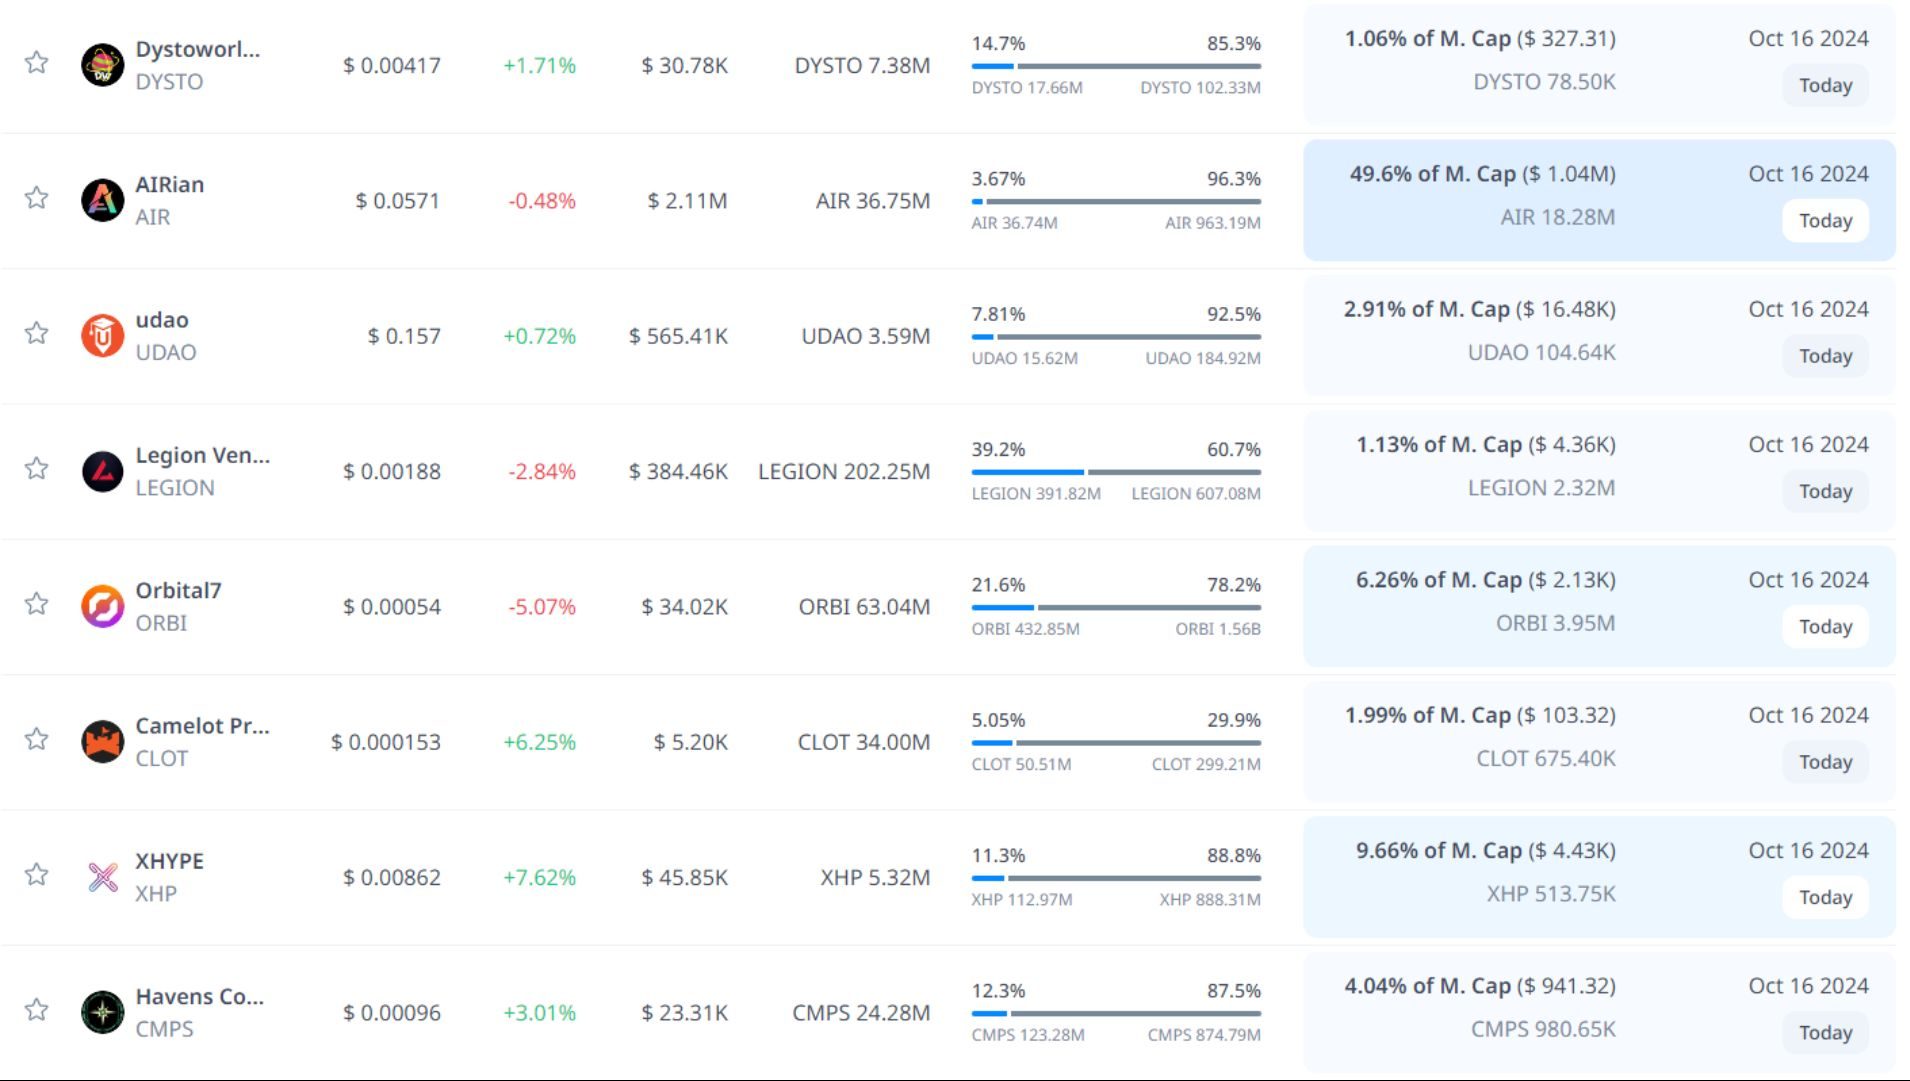The image size is (1910, 1081).
Task: Open the udao token name link
Action: tap(162, 320)
